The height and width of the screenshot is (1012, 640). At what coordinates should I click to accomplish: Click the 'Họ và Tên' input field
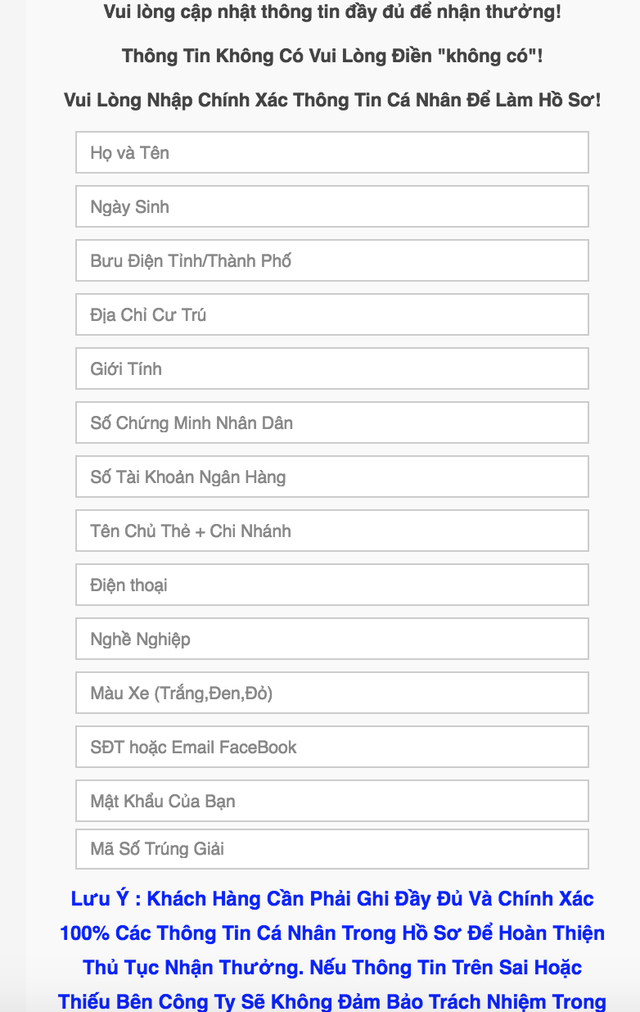pyautogui.click(x=331, y=153)
